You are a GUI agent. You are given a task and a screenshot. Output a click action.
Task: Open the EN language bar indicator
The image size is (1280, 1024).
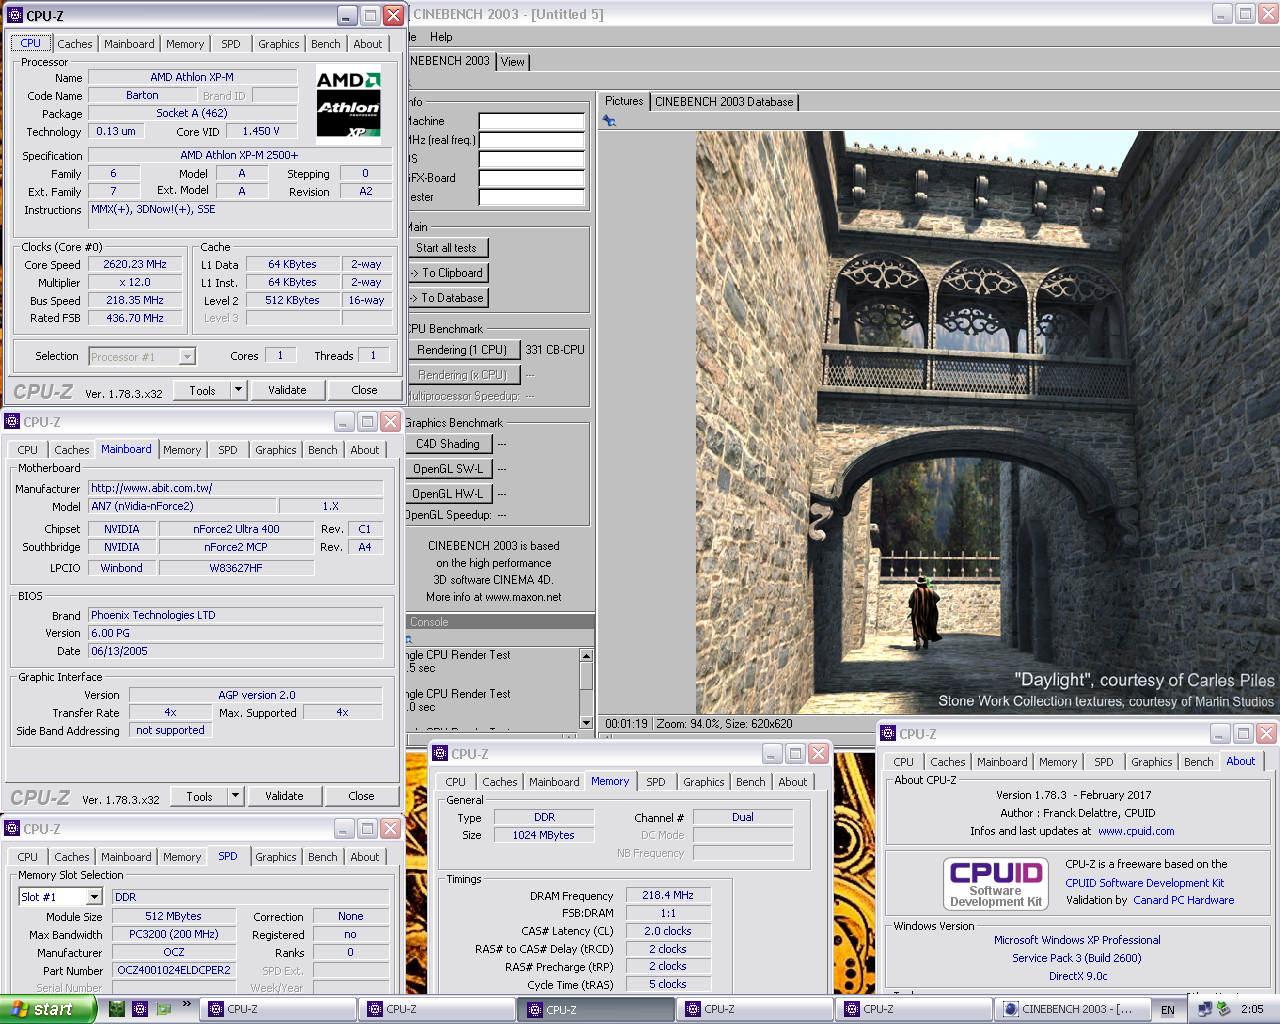pos(1168,1010)
